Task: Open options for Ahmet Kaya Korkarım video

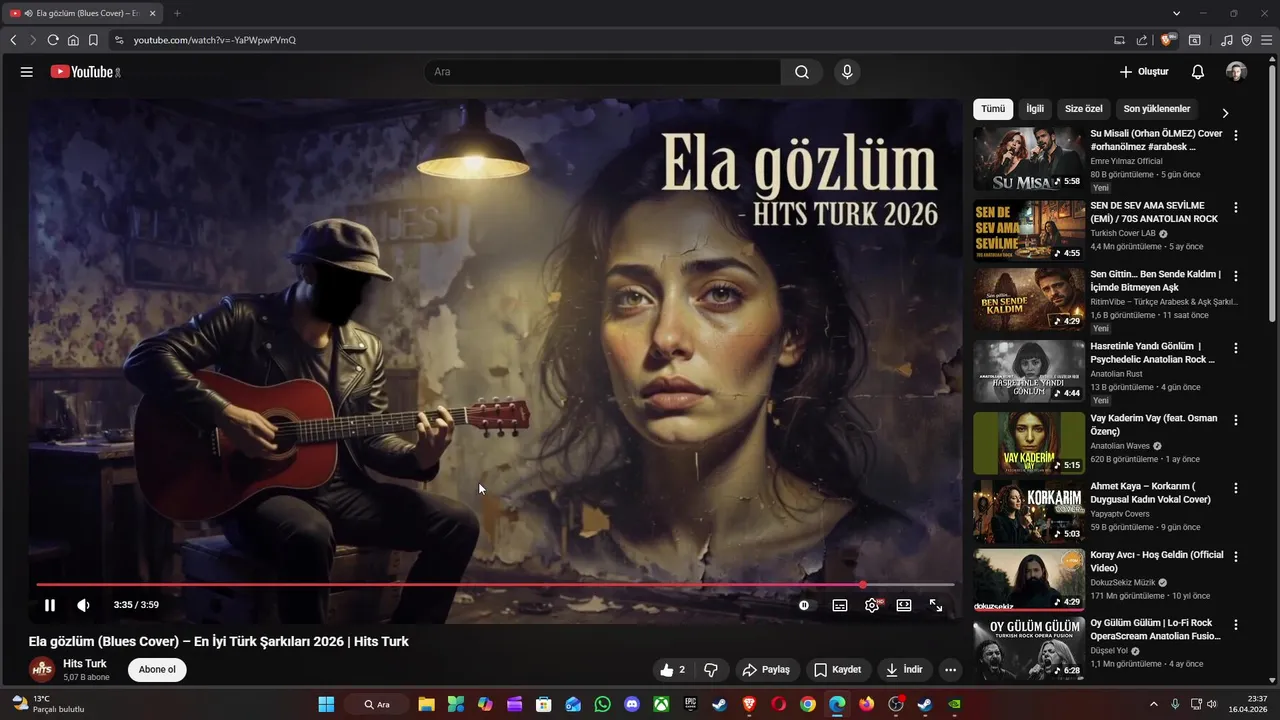Action: coord(1236,488)
